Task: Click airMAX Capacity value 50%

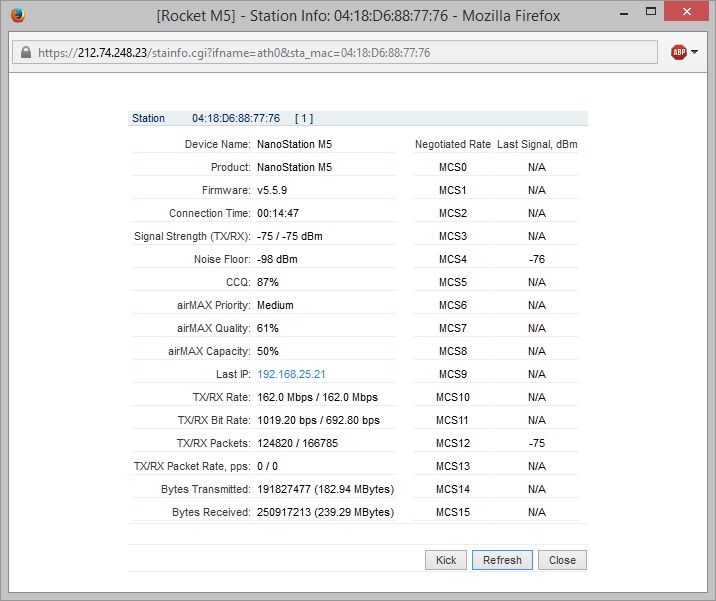Action: (268, 351)
